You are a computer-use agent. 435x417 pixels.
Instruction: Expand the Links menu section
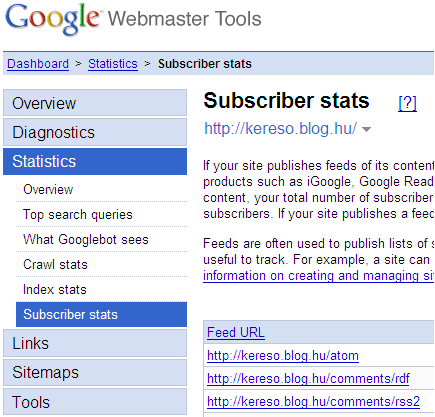point(95,343)
